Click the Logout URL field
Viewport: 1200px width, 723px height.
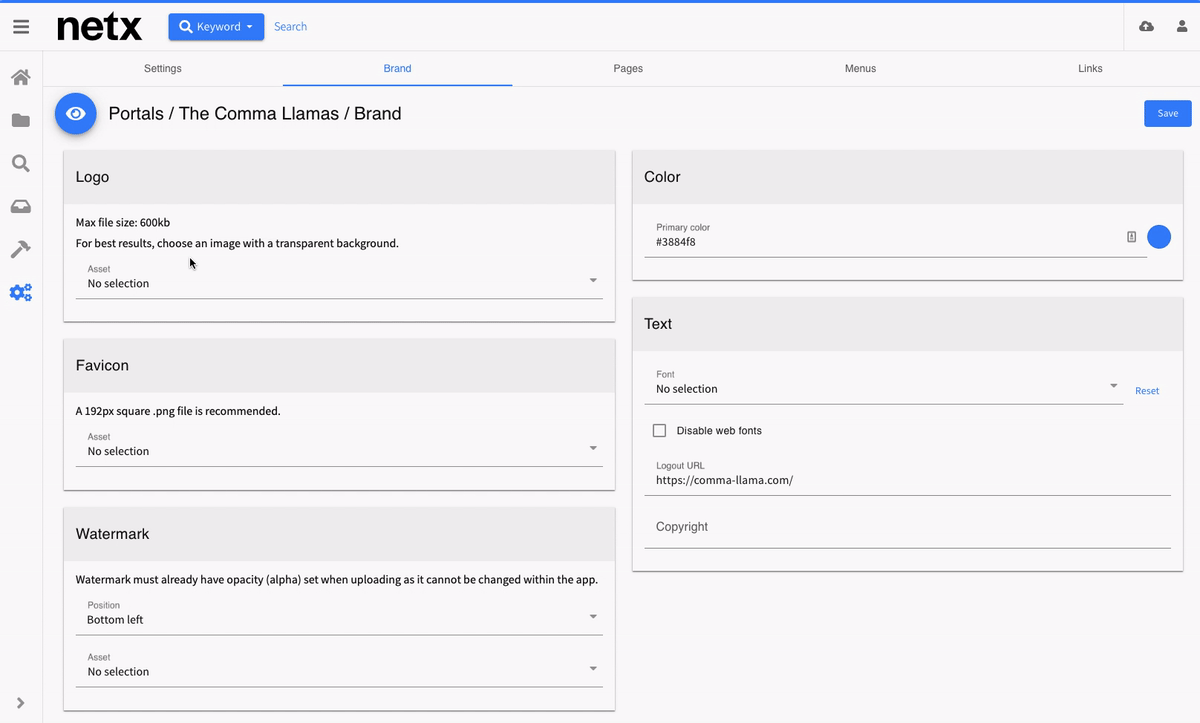tap(907, 475)
